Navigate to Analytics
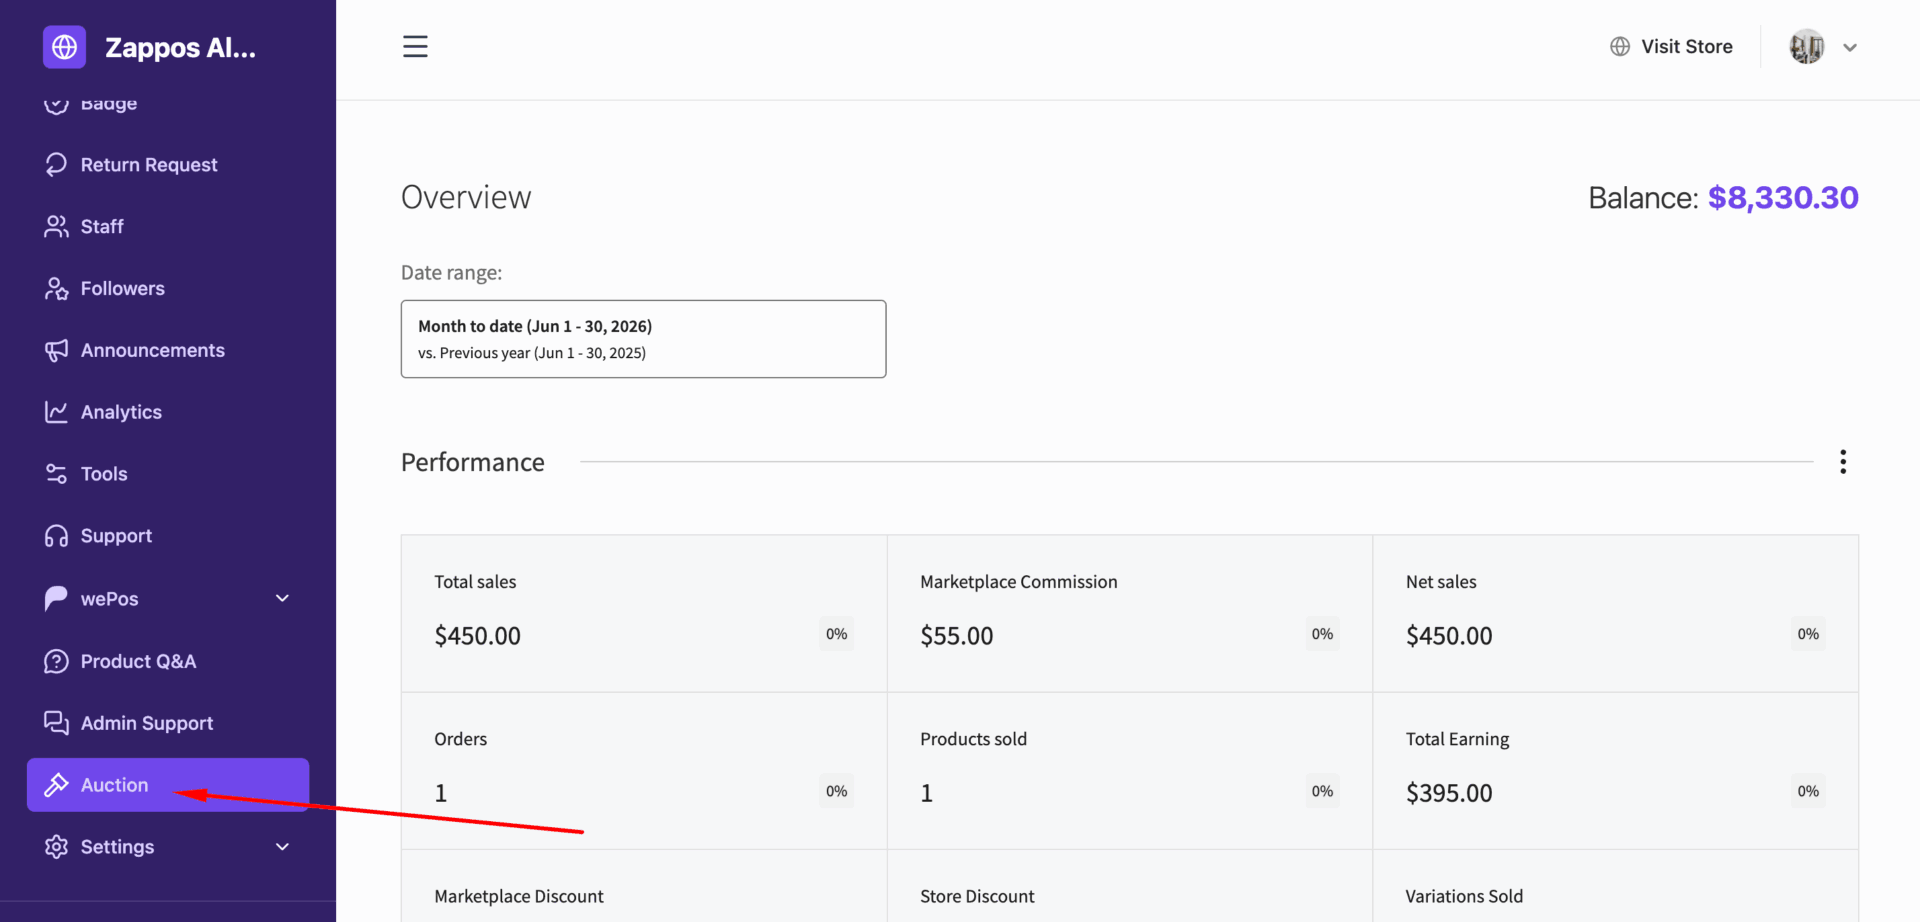Viewport: 1920px width, 922px height. click(x=168, y=412)
